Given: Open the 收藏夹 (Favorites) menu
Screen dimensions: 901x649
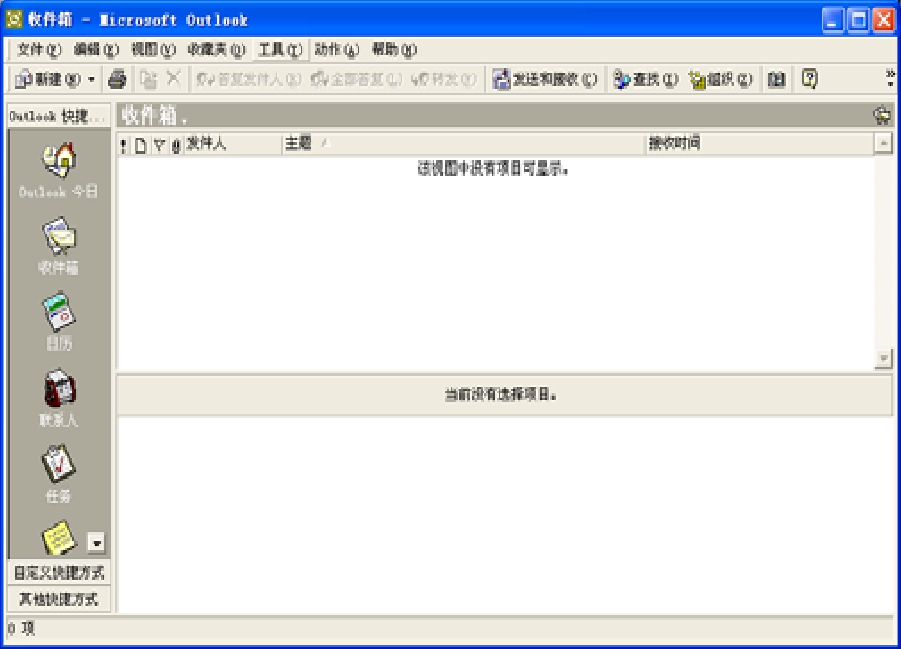Looking at the screenshot, I should coord(216,49).
